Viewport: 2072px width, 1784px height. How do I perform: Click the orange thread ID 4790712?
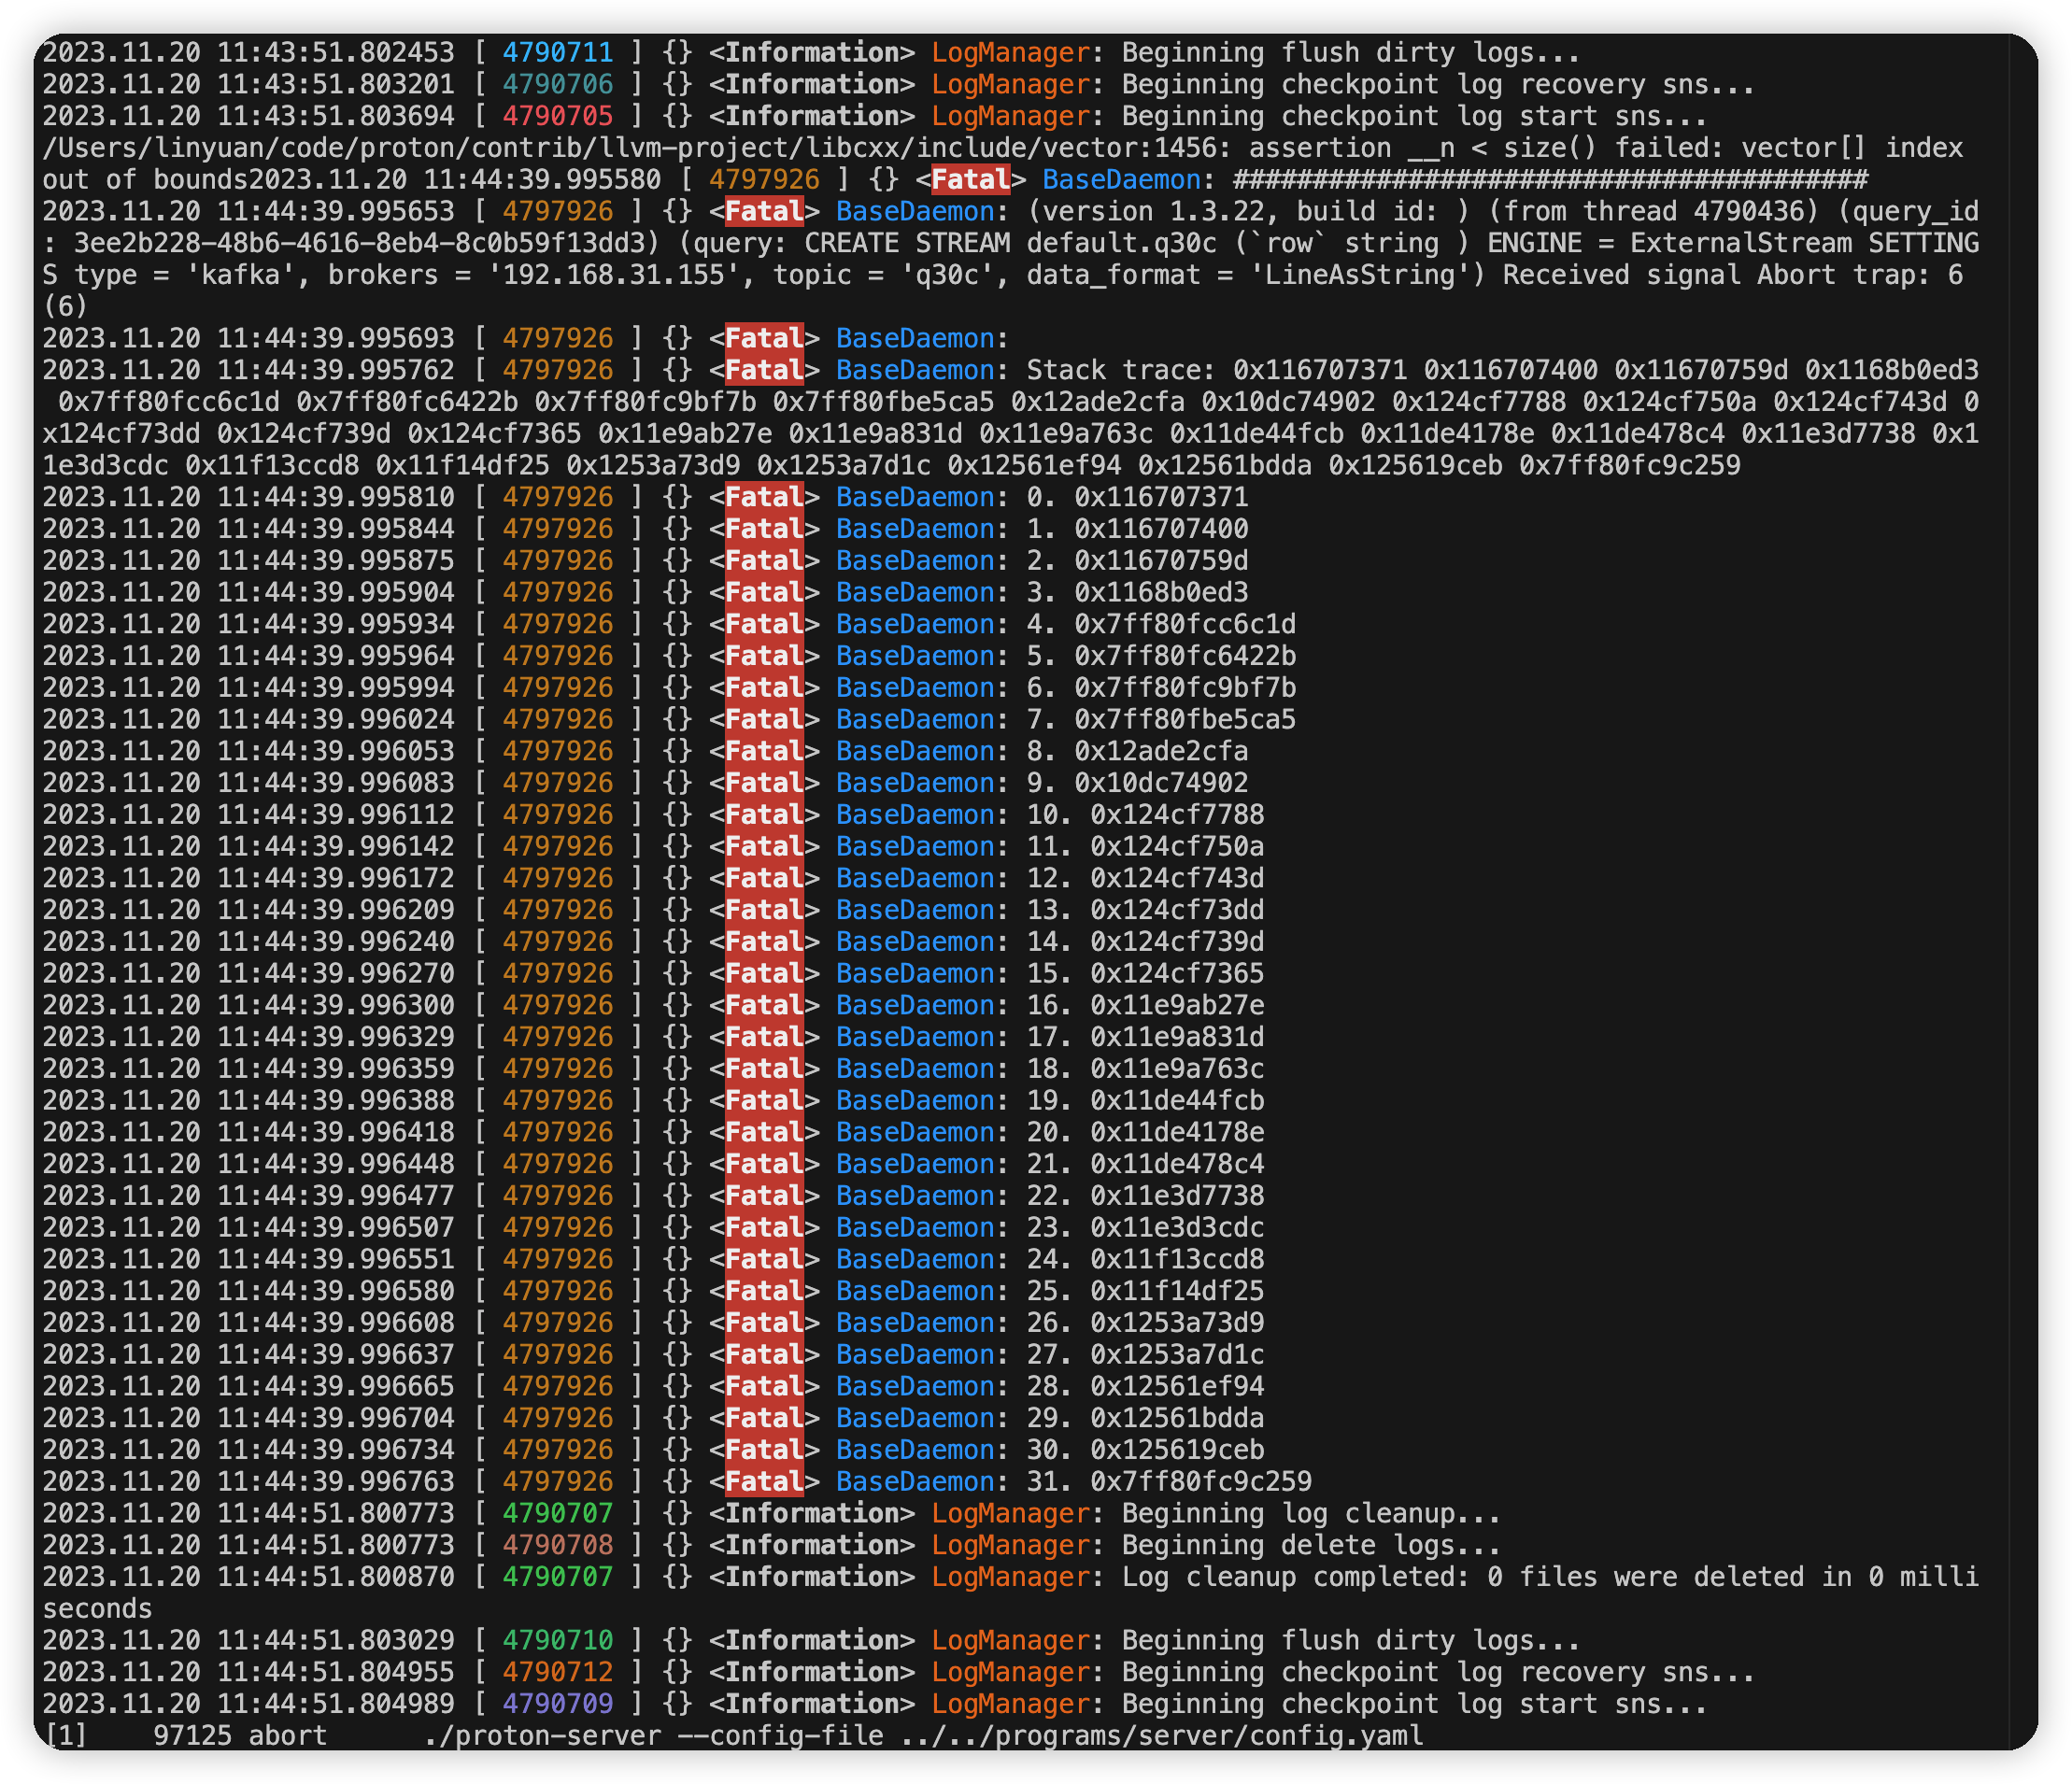[557, 1672]
